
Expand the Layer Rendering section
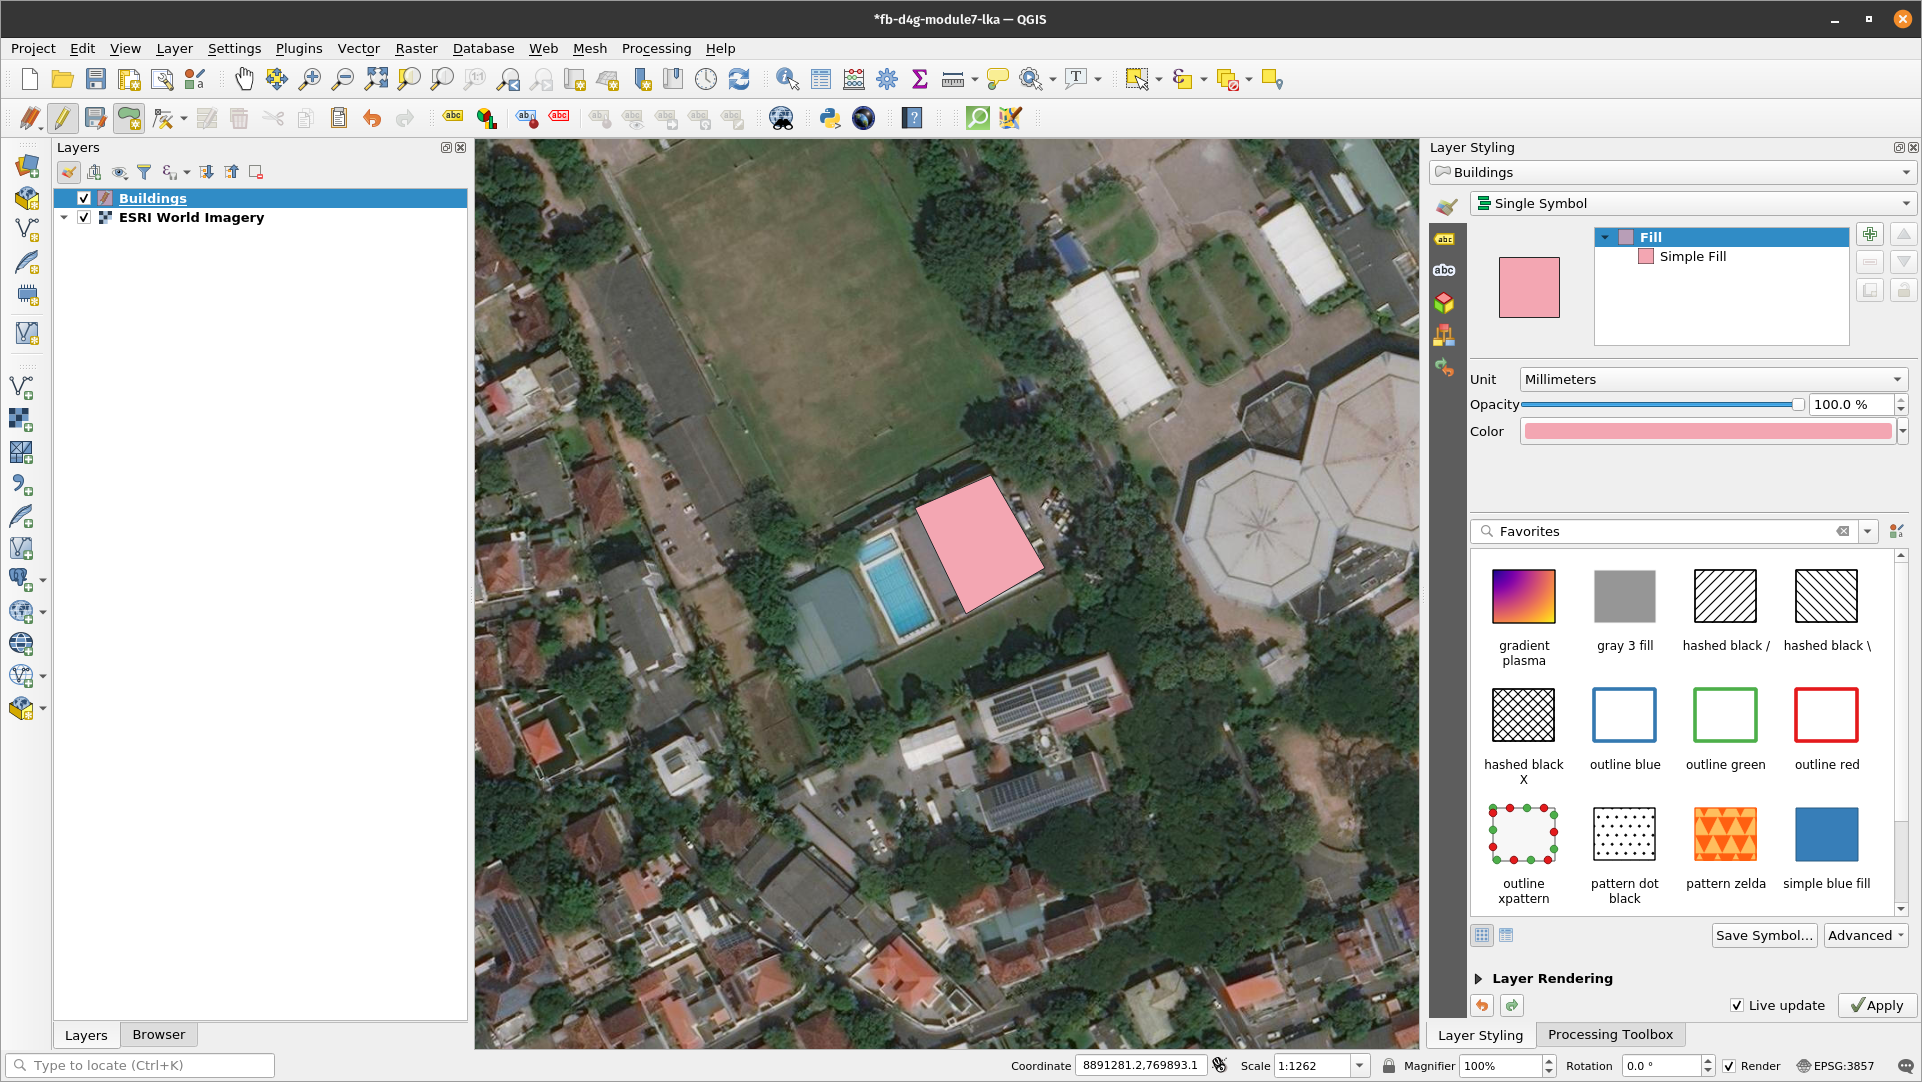click(x=1478, y=978)
